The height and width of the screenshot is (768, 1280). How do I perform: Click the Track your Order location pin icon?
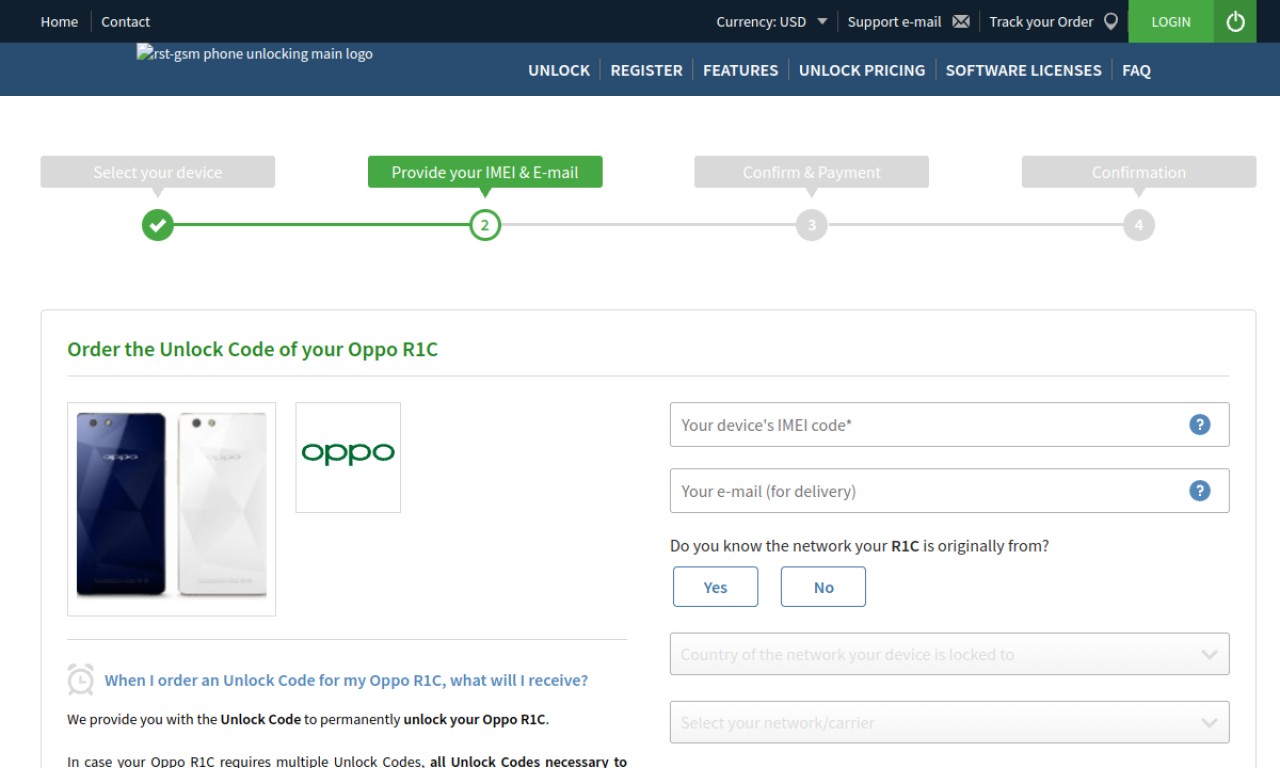1110,22
